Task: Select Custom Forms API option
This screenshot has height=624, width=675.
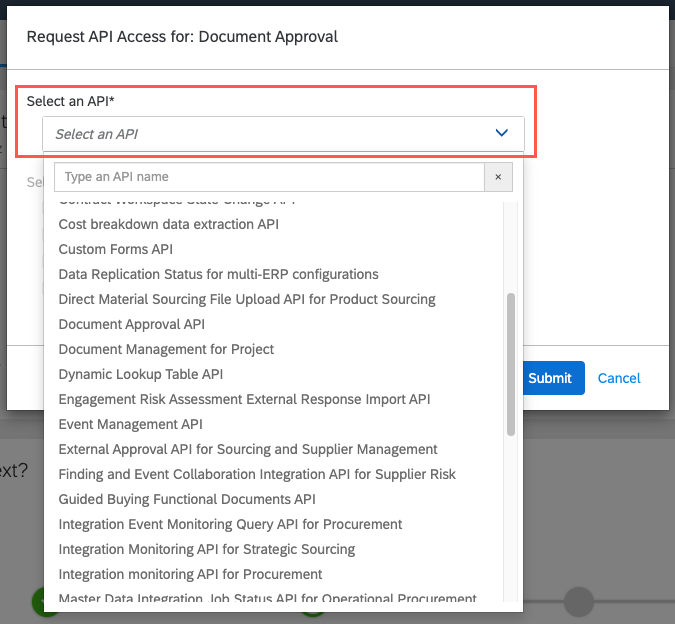Action: (x=116, y=249)
